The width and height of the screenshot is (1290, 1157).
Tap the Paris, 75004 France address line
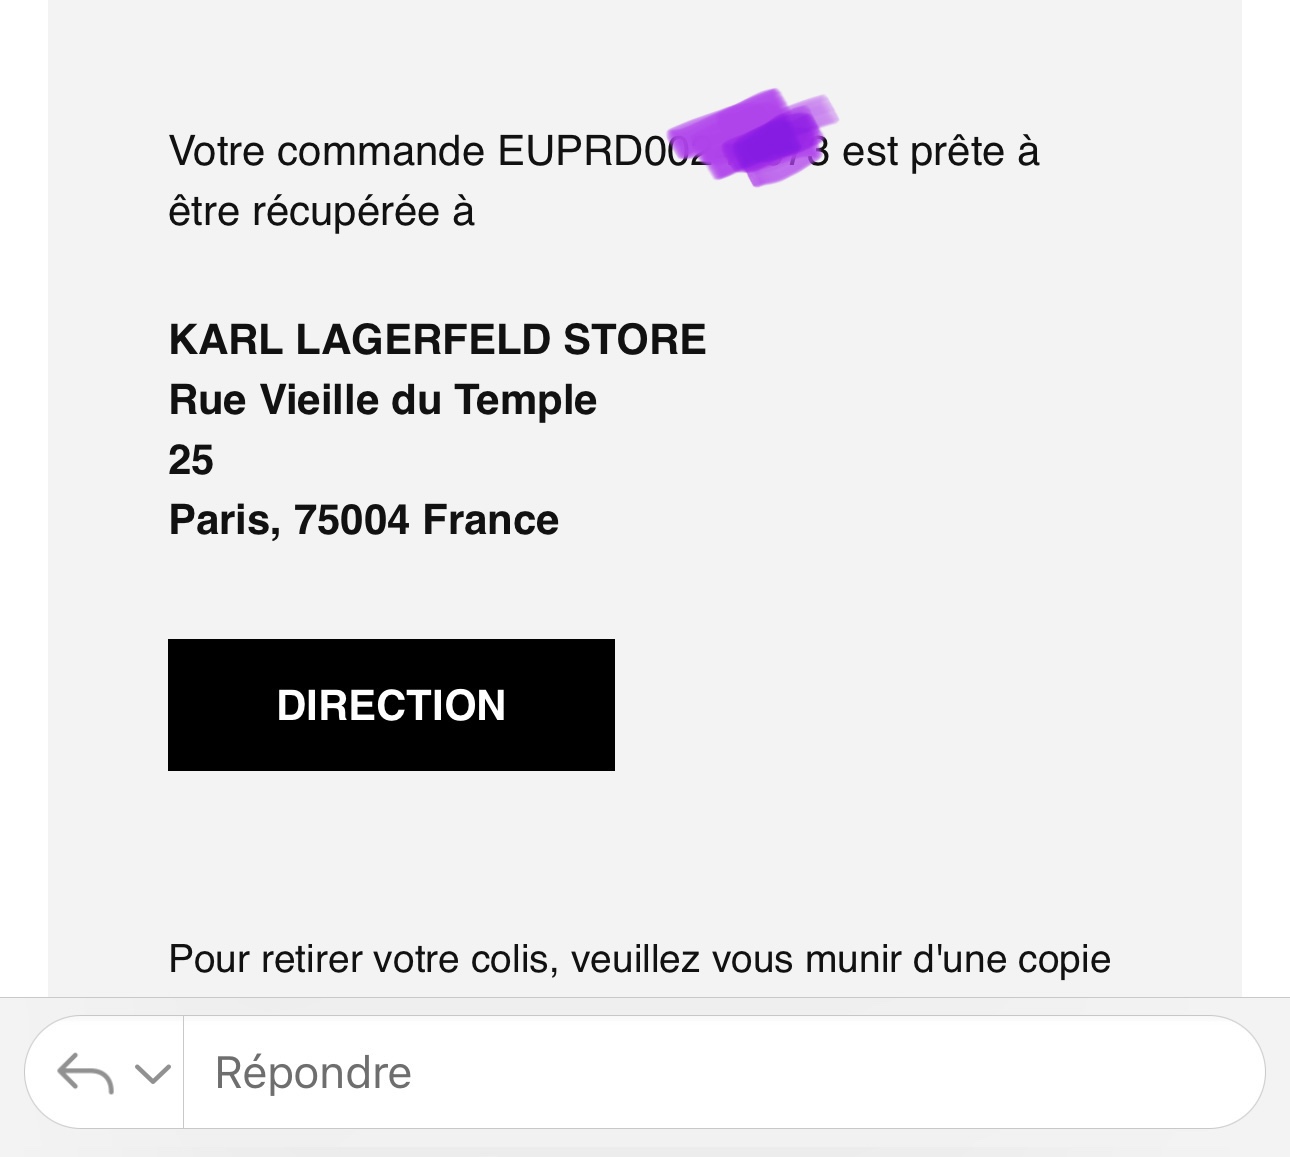(x=364, y=520)
